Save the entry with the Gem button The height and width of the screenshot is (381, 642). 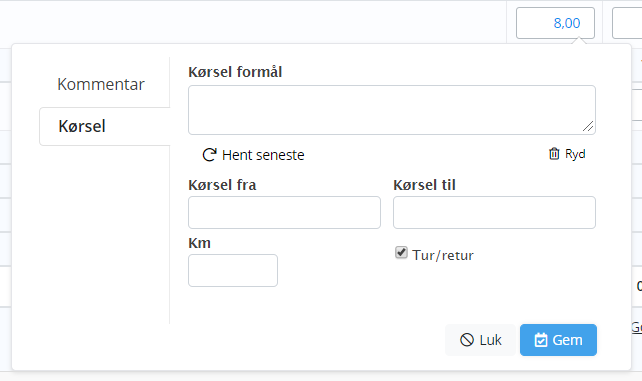[558, 340]
